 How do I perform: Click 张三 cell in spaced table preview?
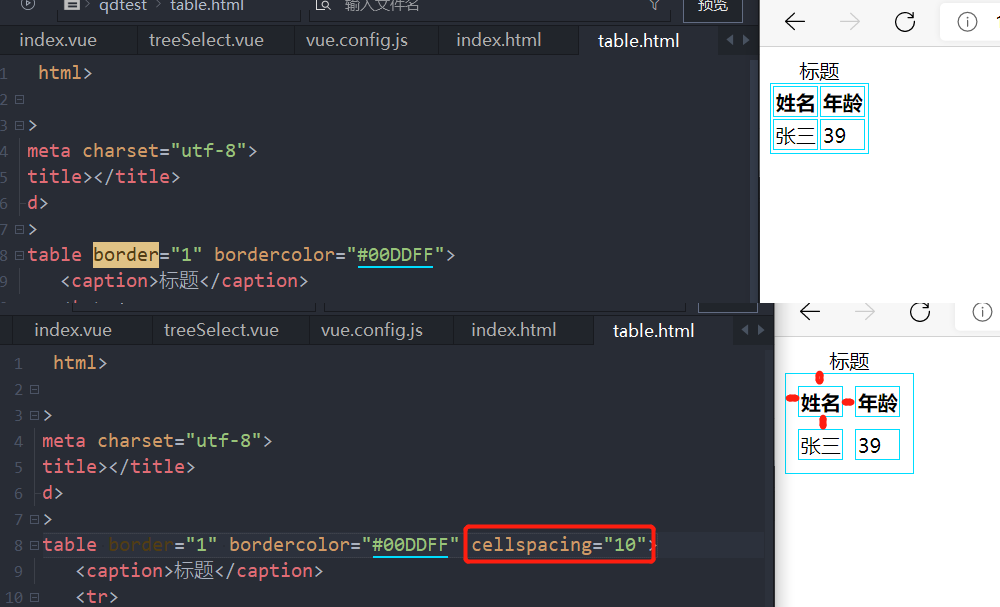point(820,445)
